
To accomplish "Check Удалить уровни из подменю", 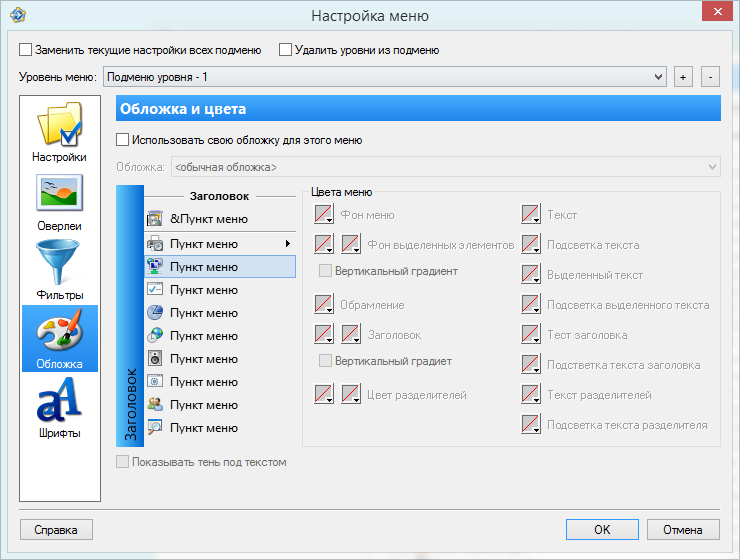I will (286, 50).
